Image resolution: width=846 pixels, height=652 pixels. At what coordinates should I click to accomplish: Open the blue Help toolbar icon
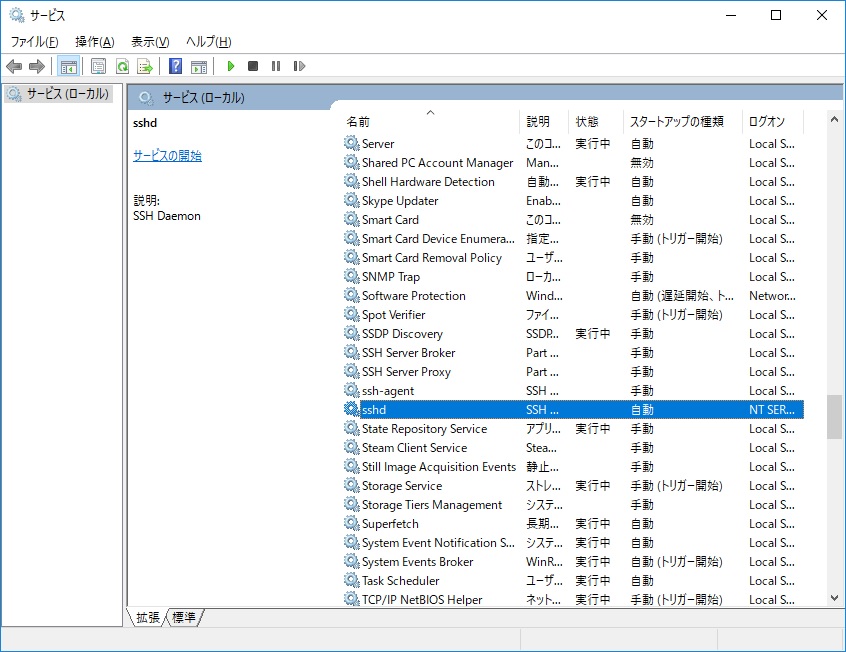(x=175, y=66)
